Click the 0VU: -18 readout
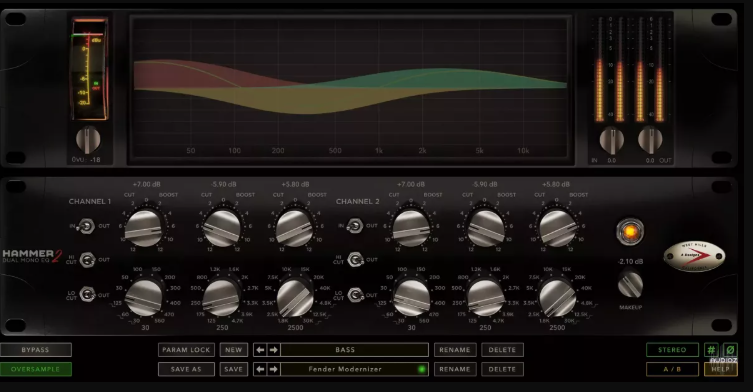This screenshot has width=753, height=392. click(x=86, y=160)
